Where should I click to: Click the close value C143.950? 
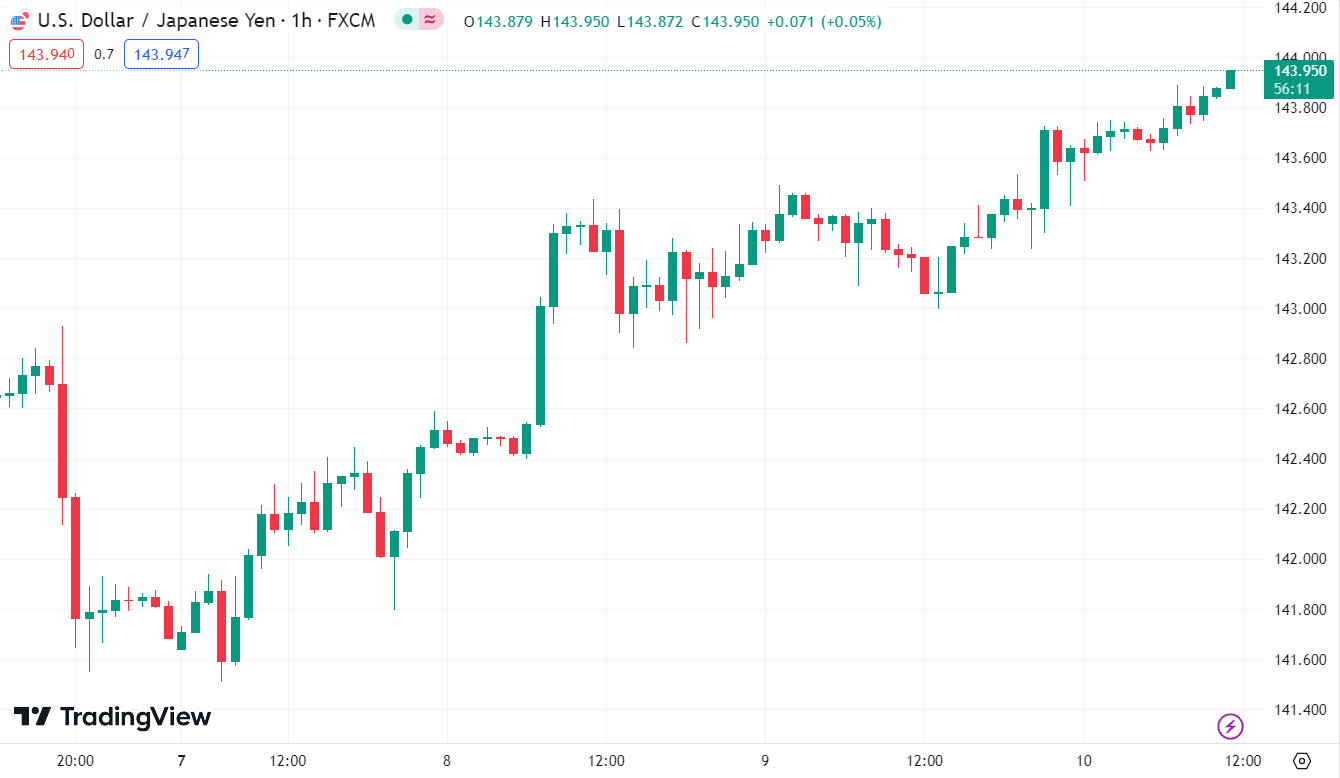tap(725, 21)
